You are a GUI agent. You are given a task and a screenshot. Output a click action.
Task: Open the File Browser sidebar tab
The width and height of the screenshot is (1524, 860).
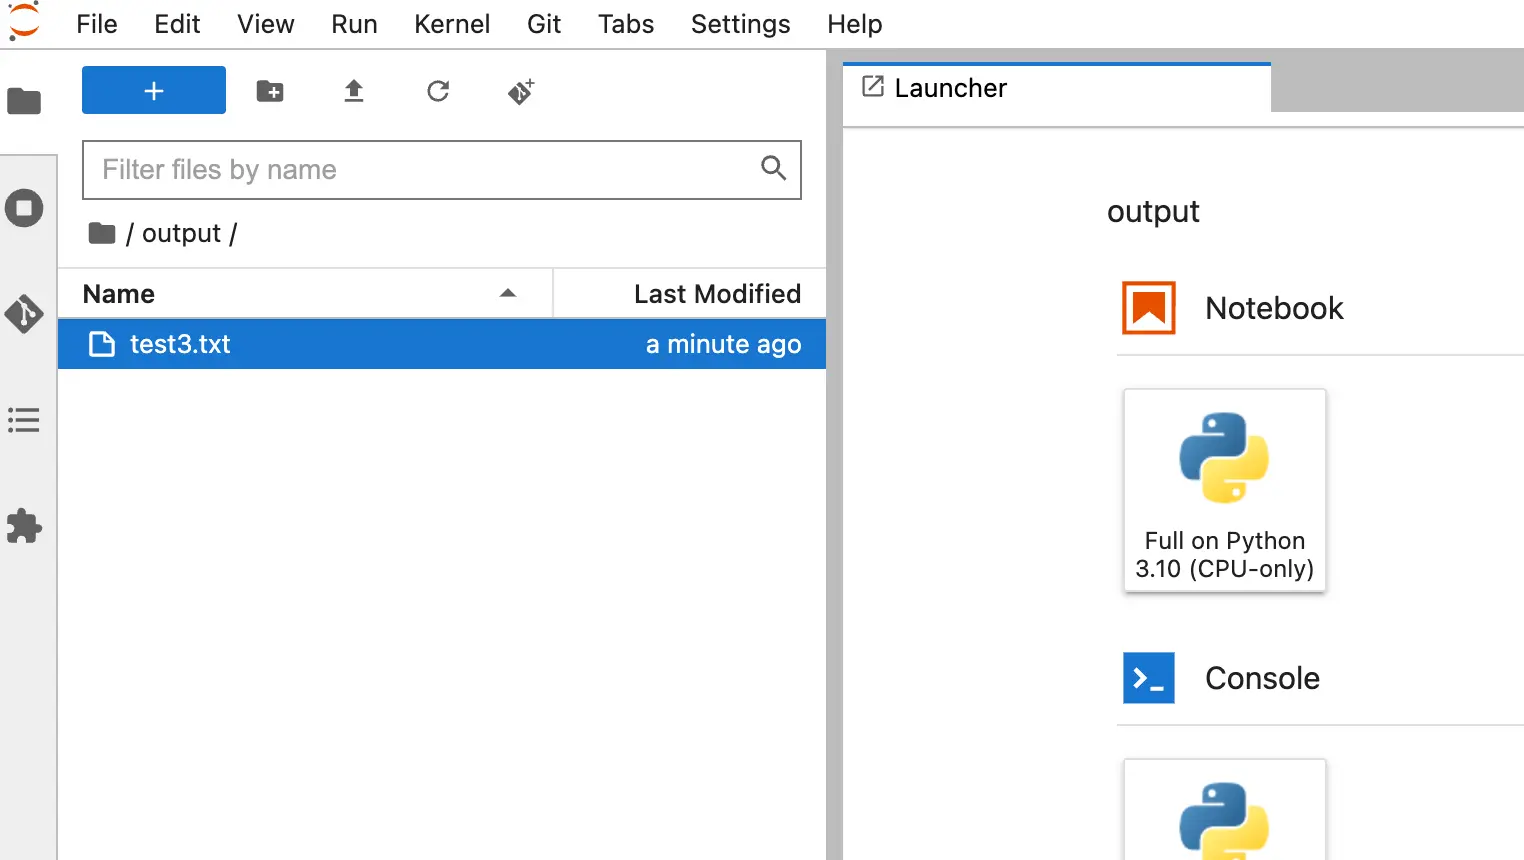coord(24,101)
